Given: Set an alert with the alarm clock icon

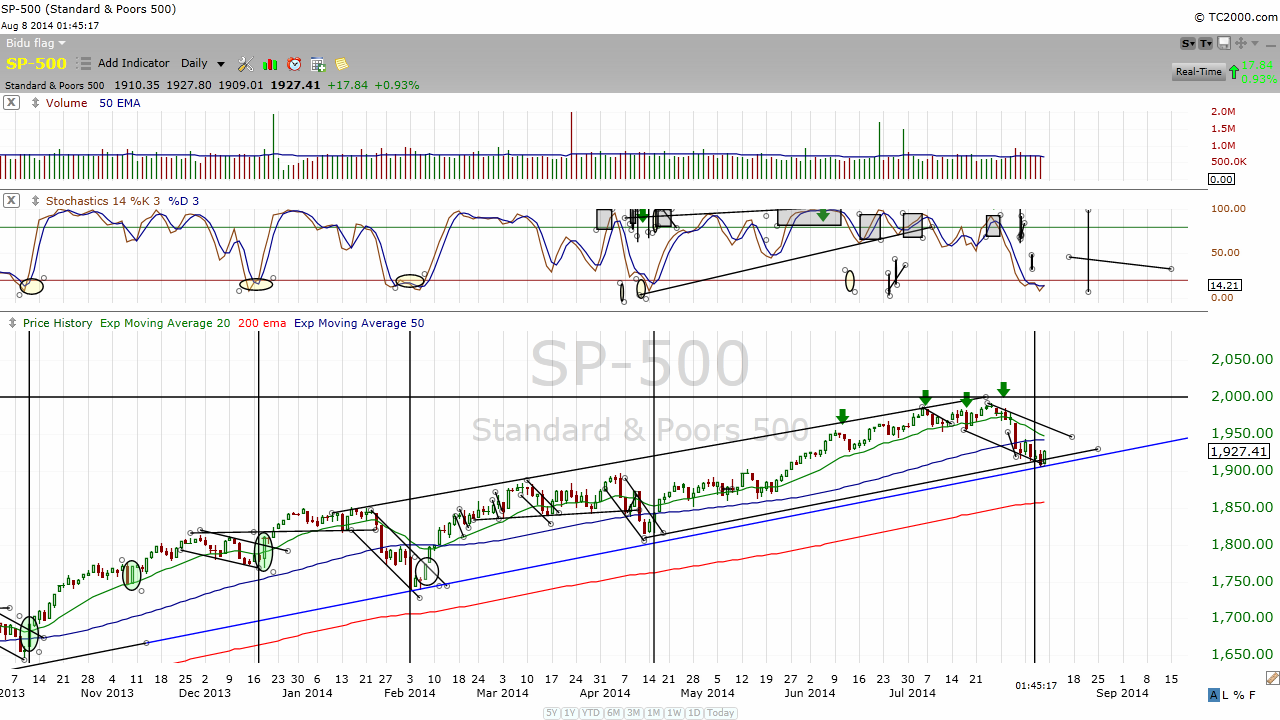Looking at the screenshot, I should pyautogui.click(x=294, y=64).
